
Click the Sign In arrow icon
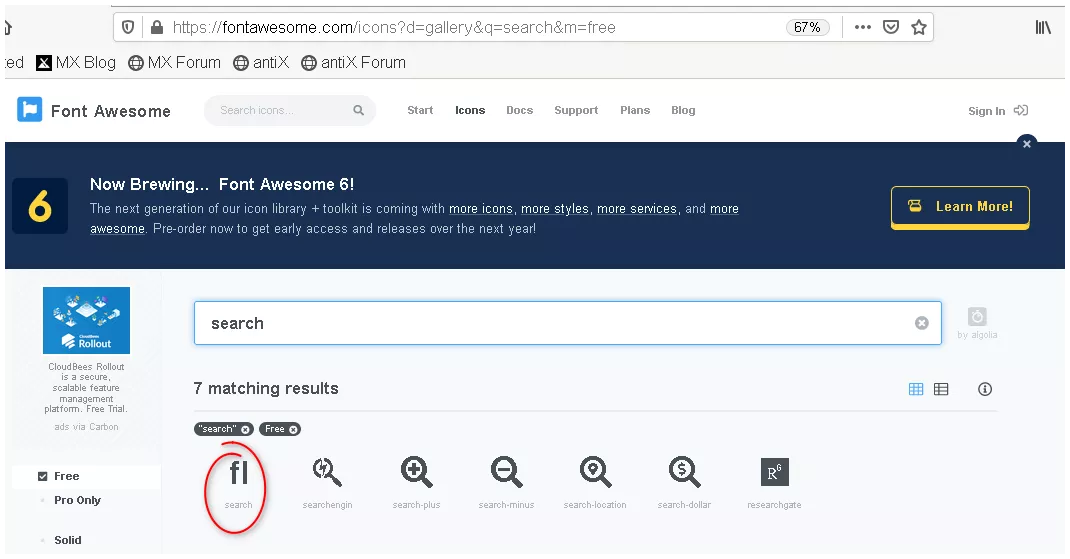click(x=1021, y=111)
